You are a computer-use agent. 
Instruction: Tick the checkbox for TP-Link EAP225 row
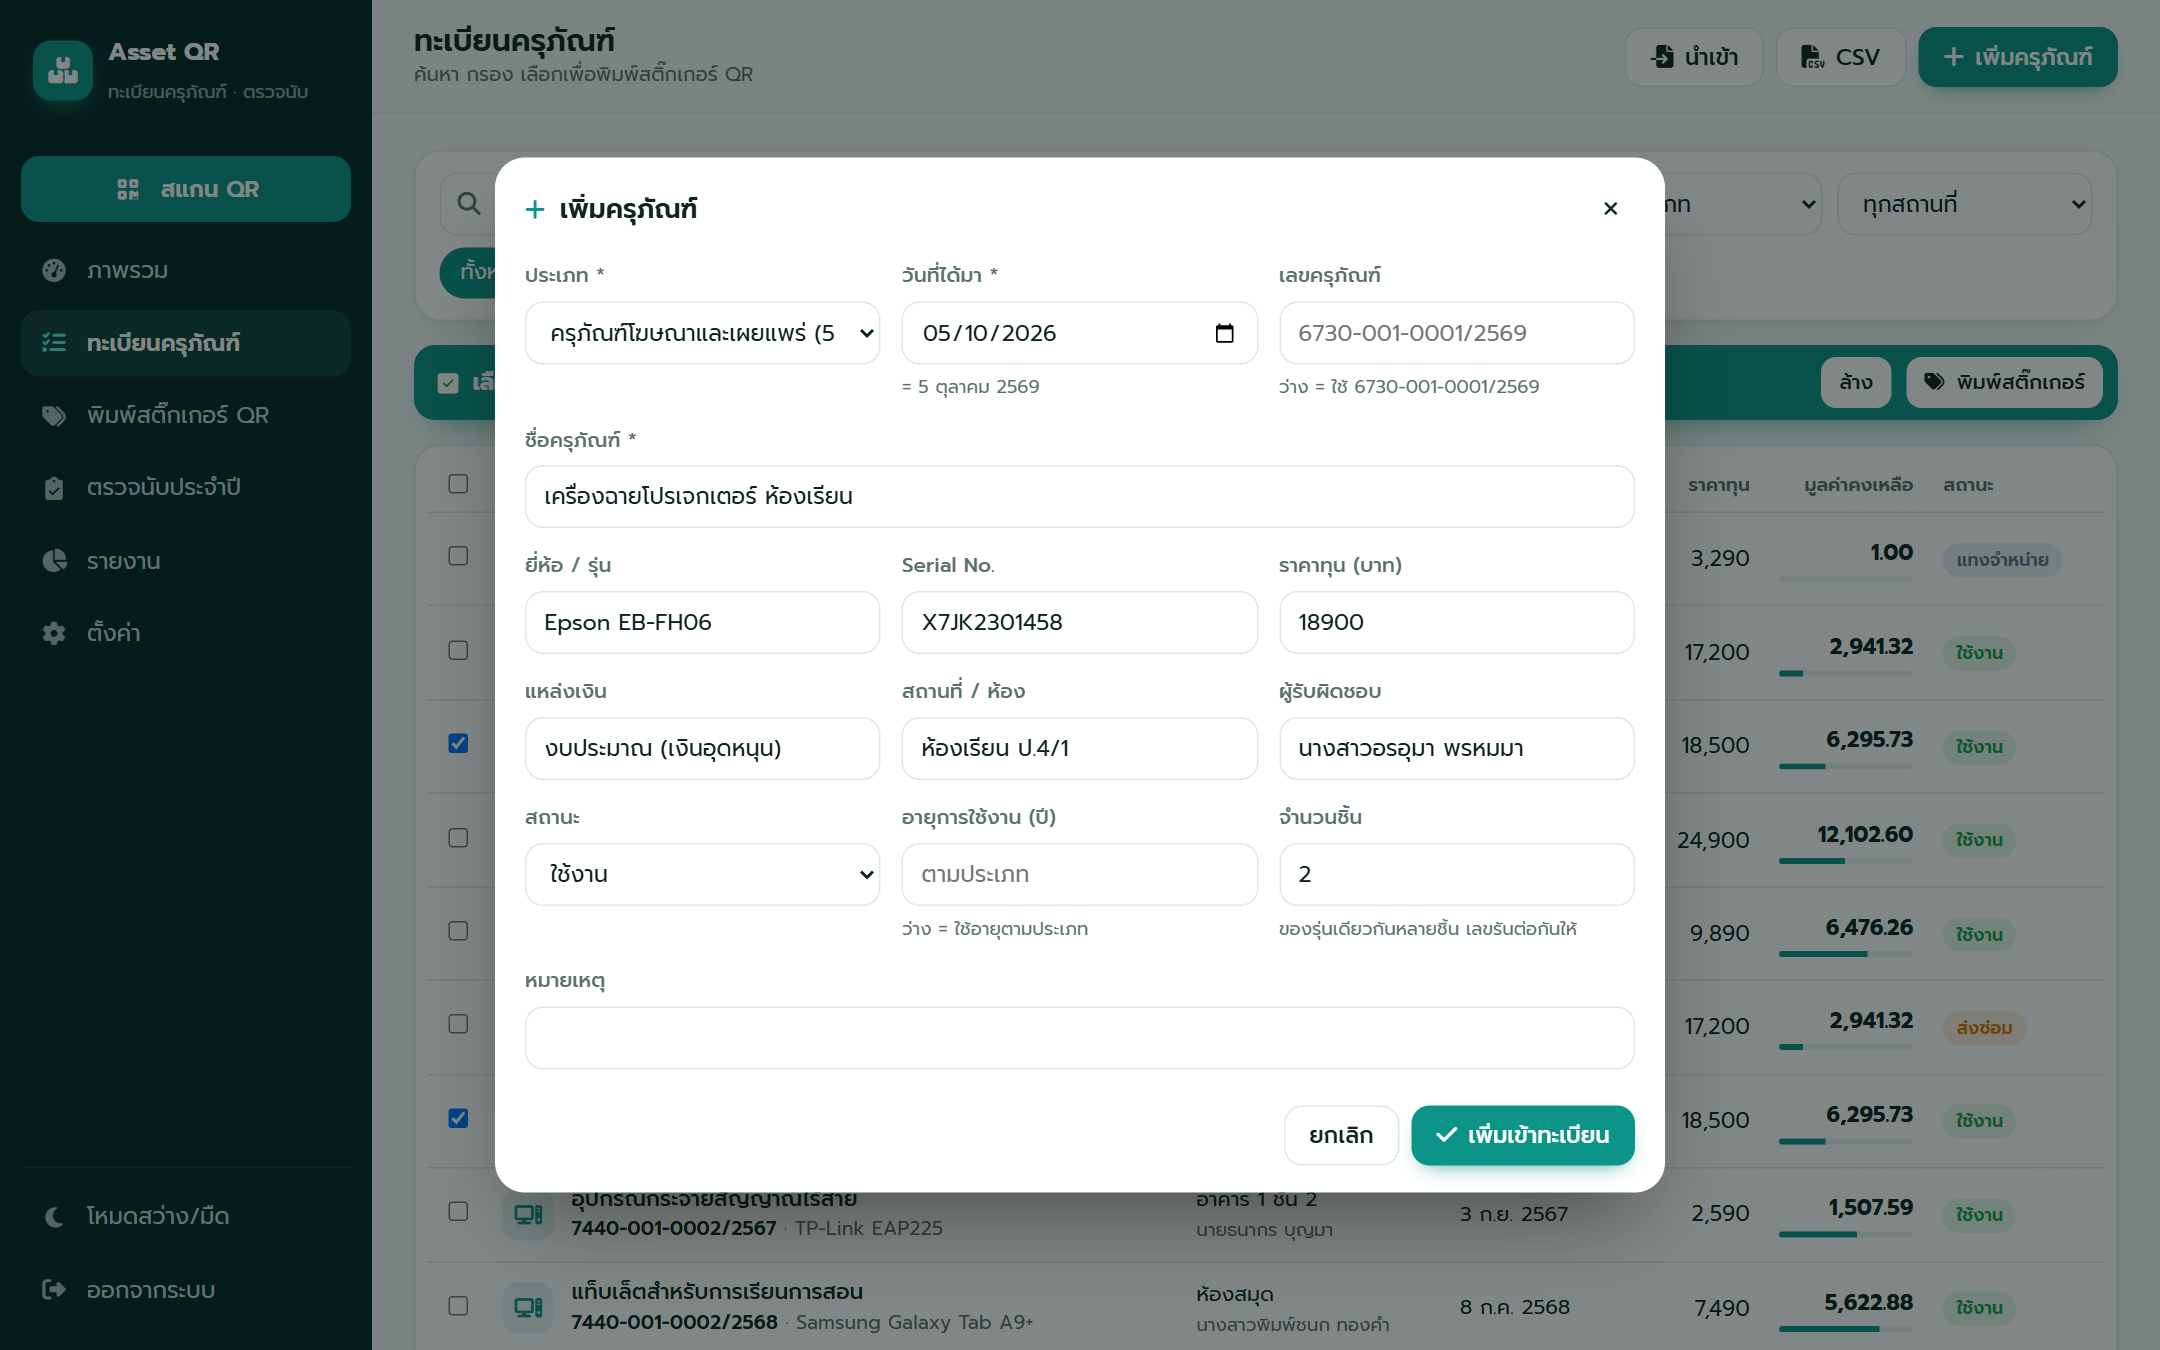pyautogui.click(x=458, y=1211)
